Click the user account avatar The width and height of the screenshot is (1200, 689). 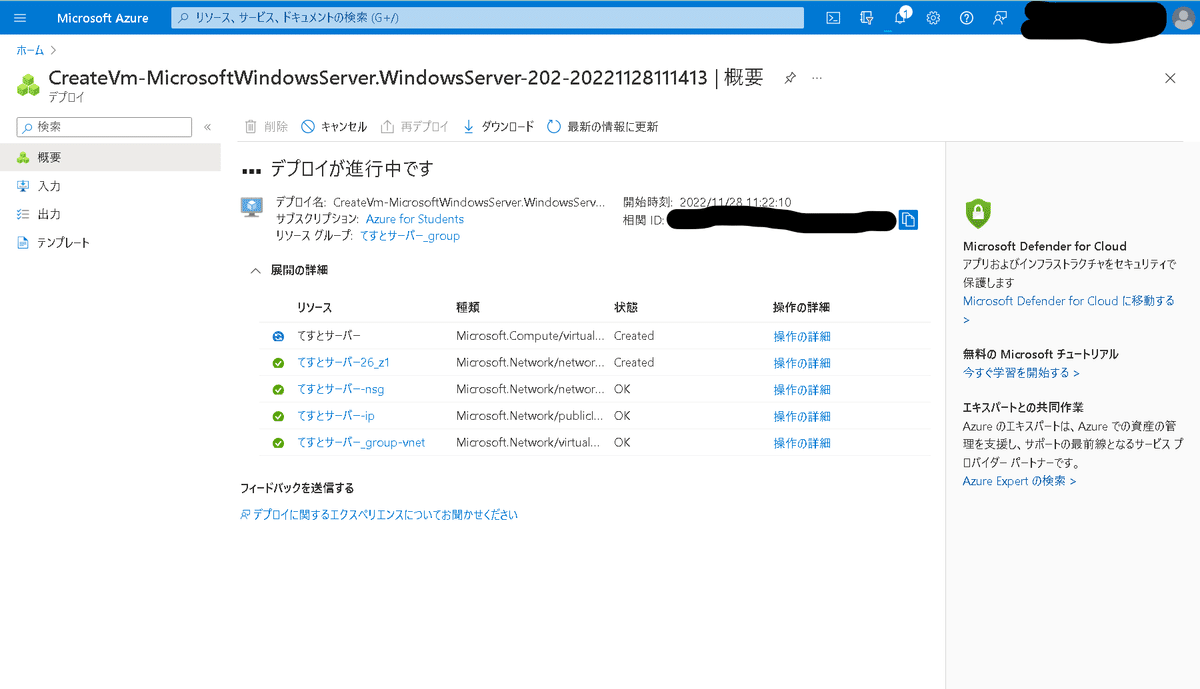pyautogui.click(x=1183, y=18)
